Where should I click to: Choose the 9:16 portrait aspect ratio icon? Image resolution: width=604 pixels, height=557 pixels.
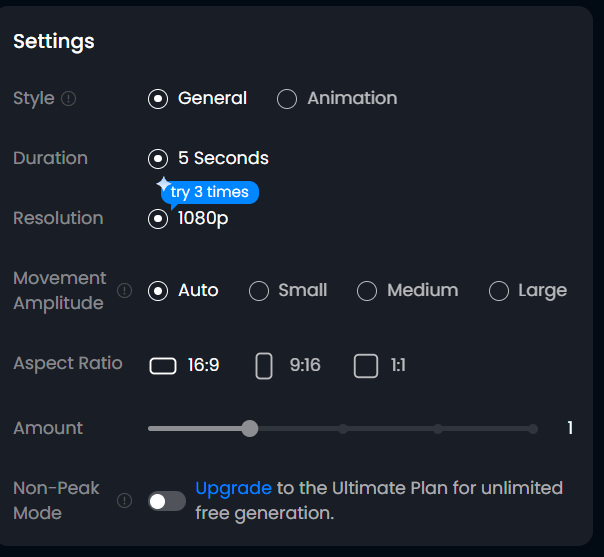pos(264,366)
